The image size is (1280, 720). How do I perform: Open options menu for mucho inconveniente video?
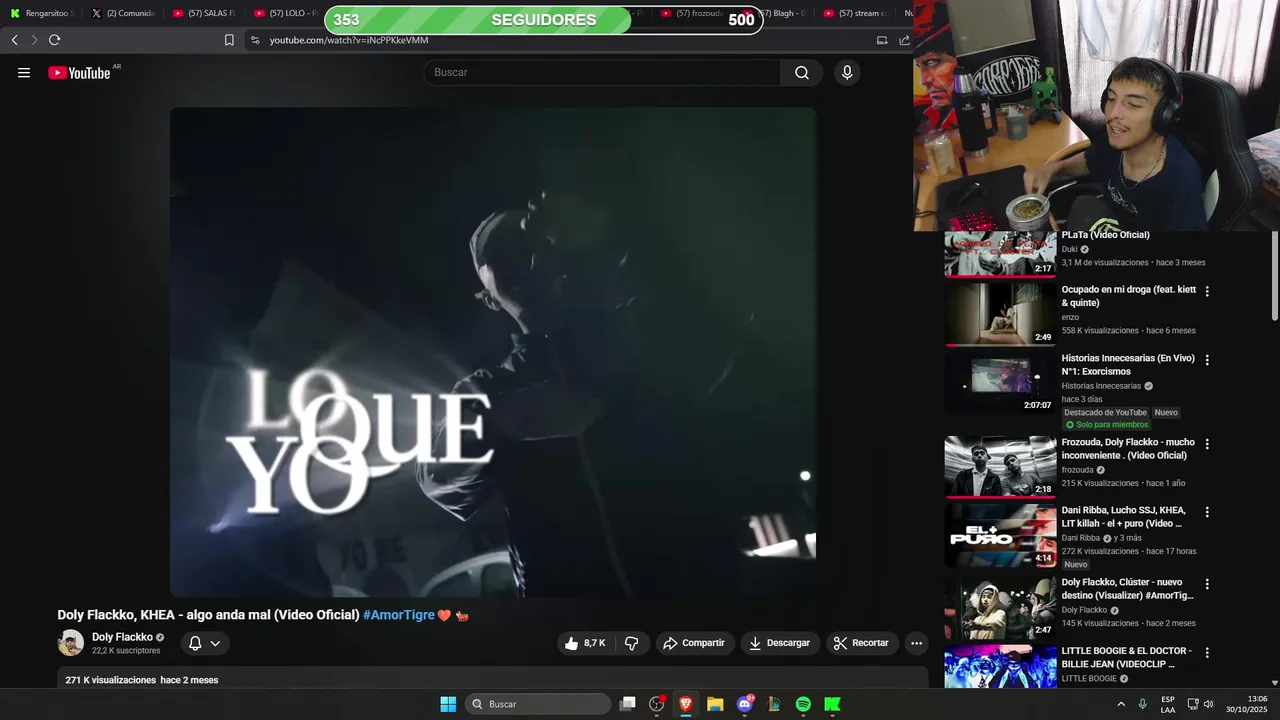1207,443
